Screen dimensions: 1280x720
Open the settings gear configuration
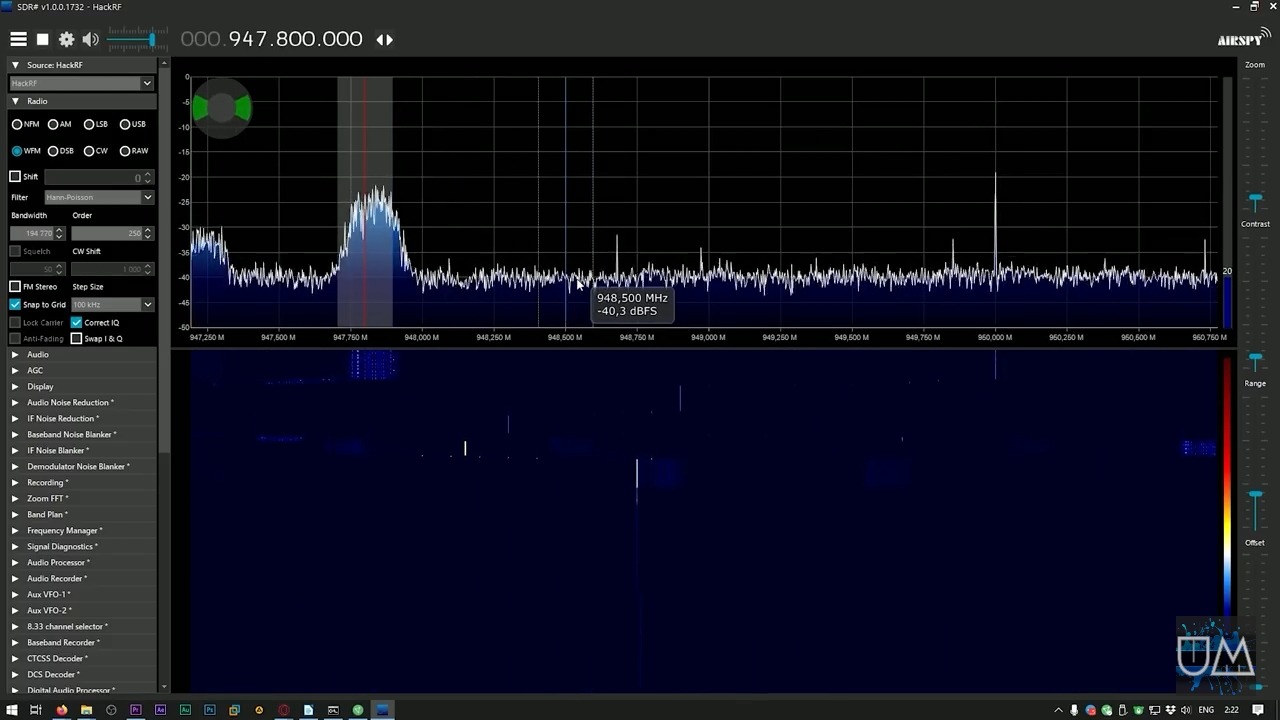click(67, 39)
